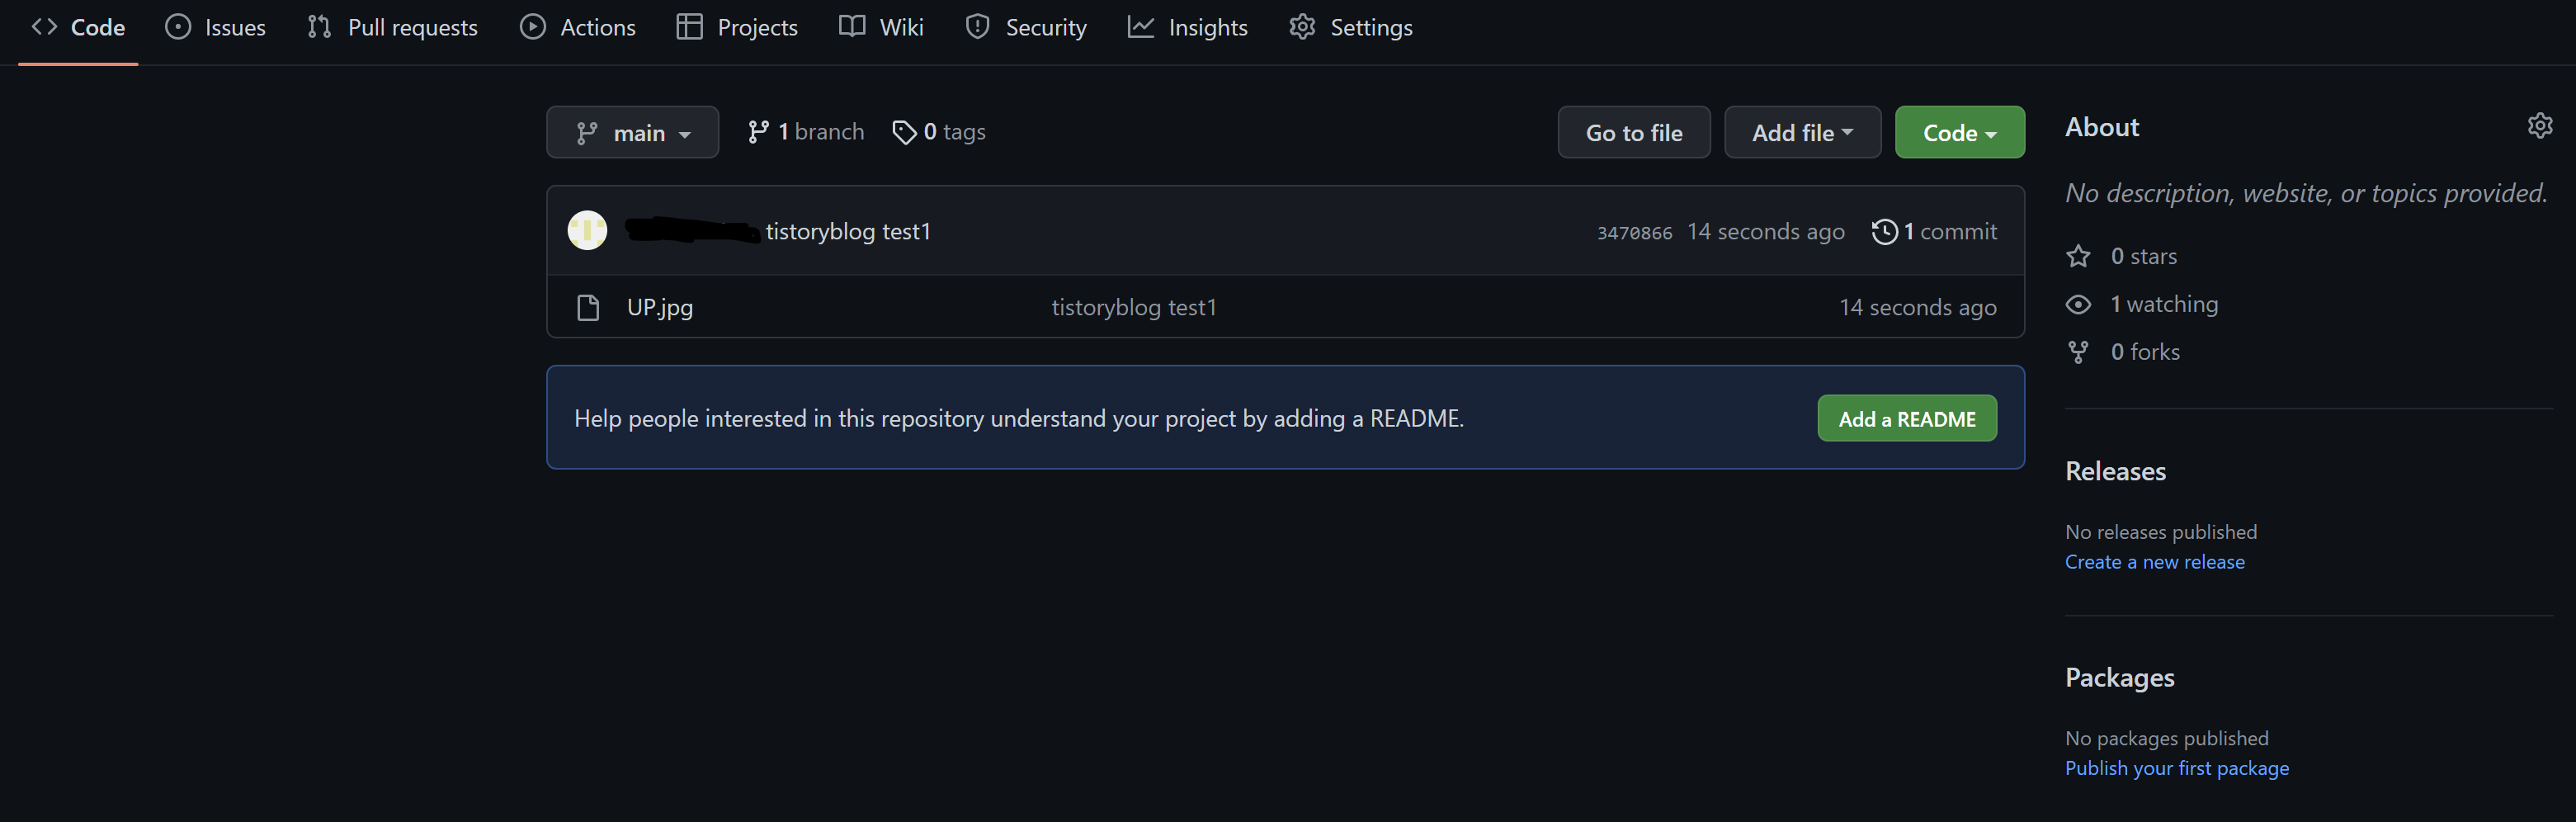The image size is (2576, 822).
Task: Open the Issues tab
Action: coord(216,27)
